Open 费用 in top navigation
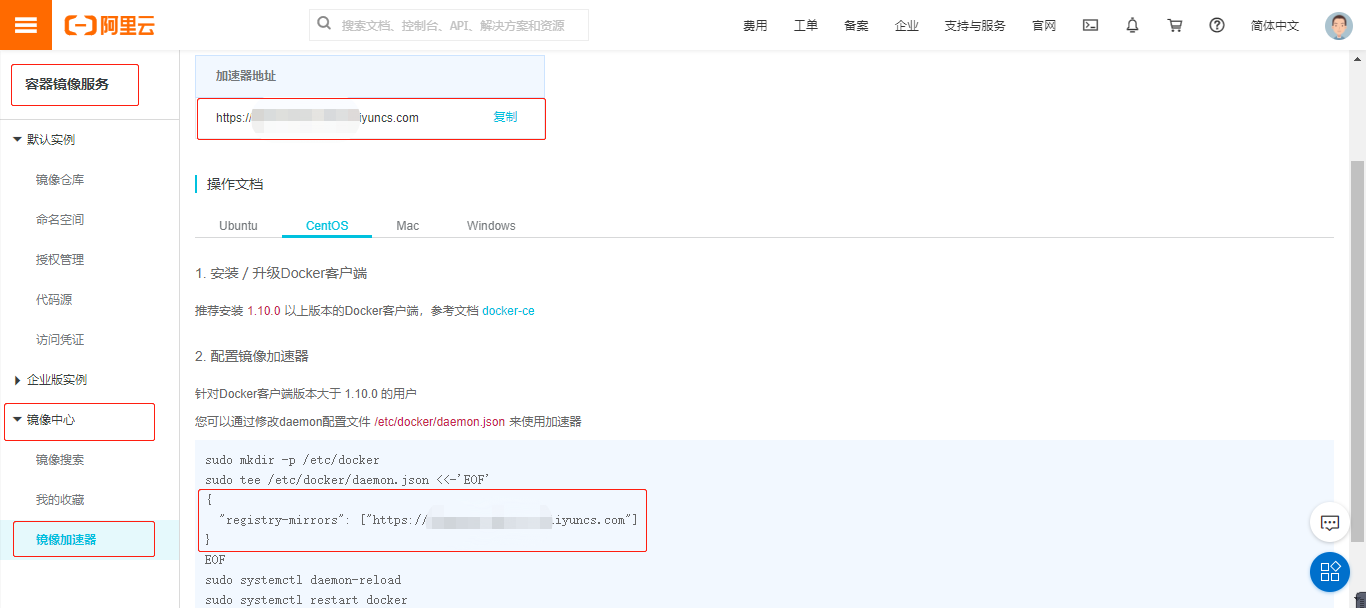This screenshot has height=608, width=1366. click(755, 26)
